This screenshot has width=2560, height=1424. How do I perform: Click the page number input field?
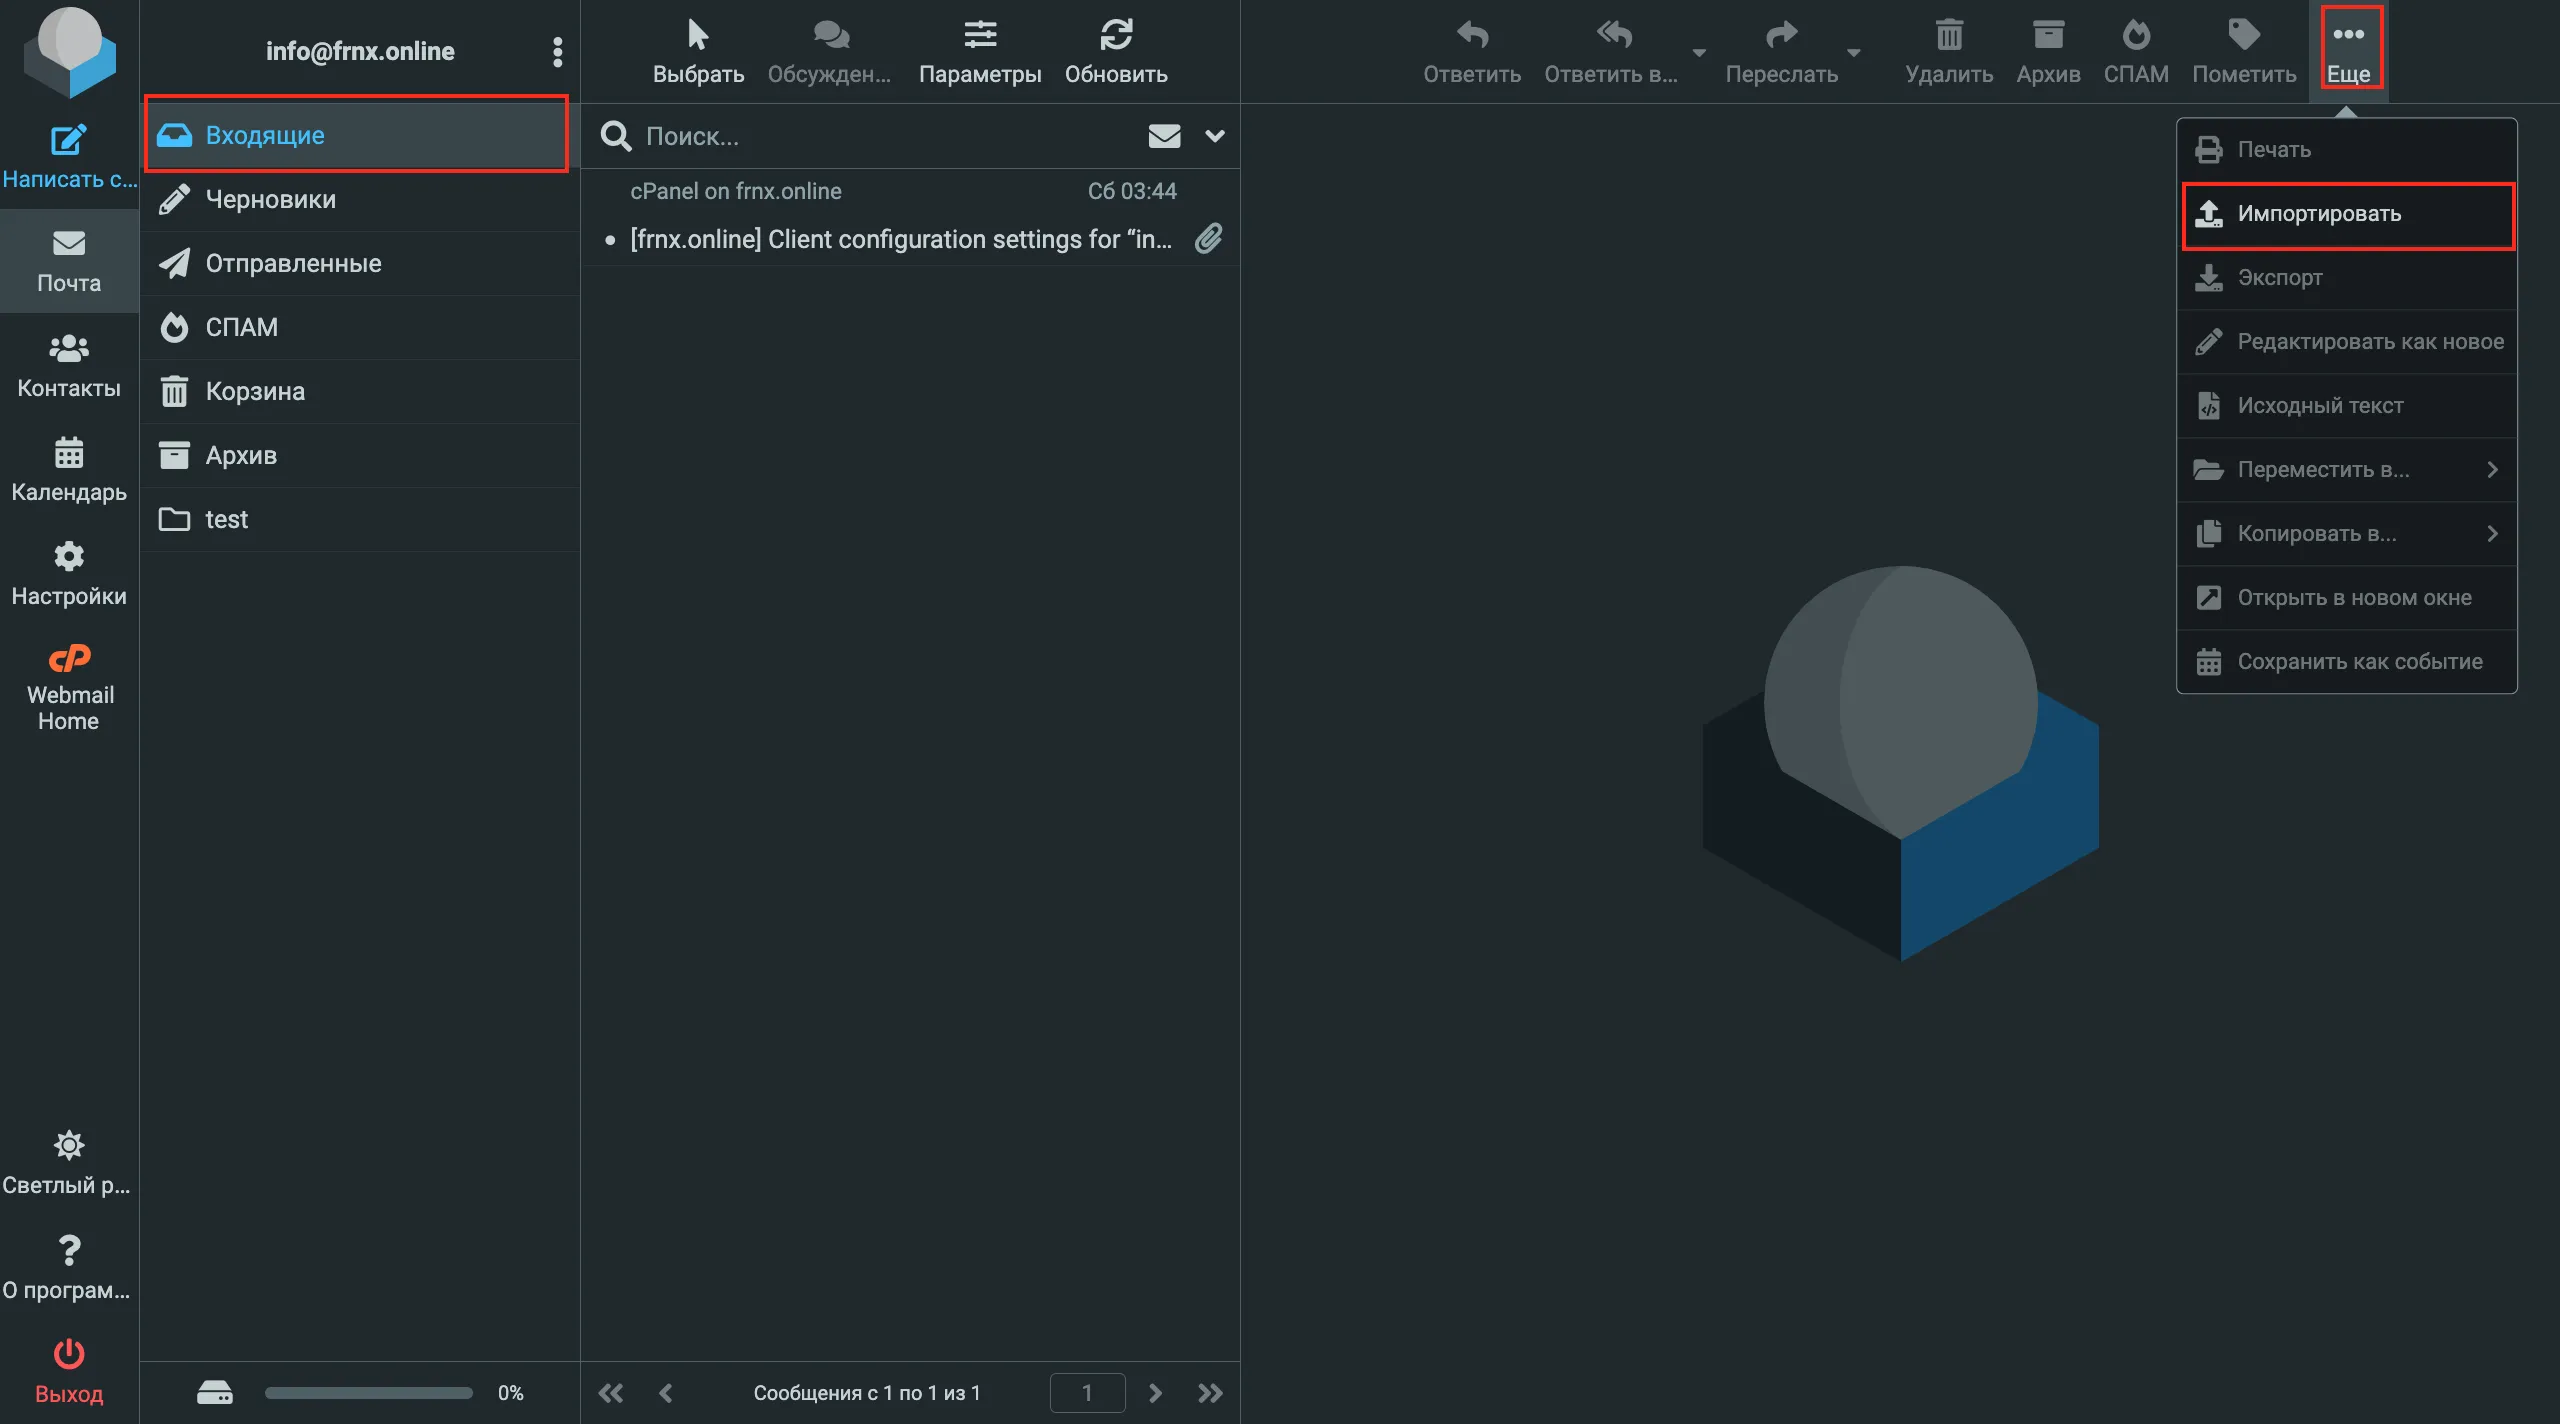[1087, 1392]
